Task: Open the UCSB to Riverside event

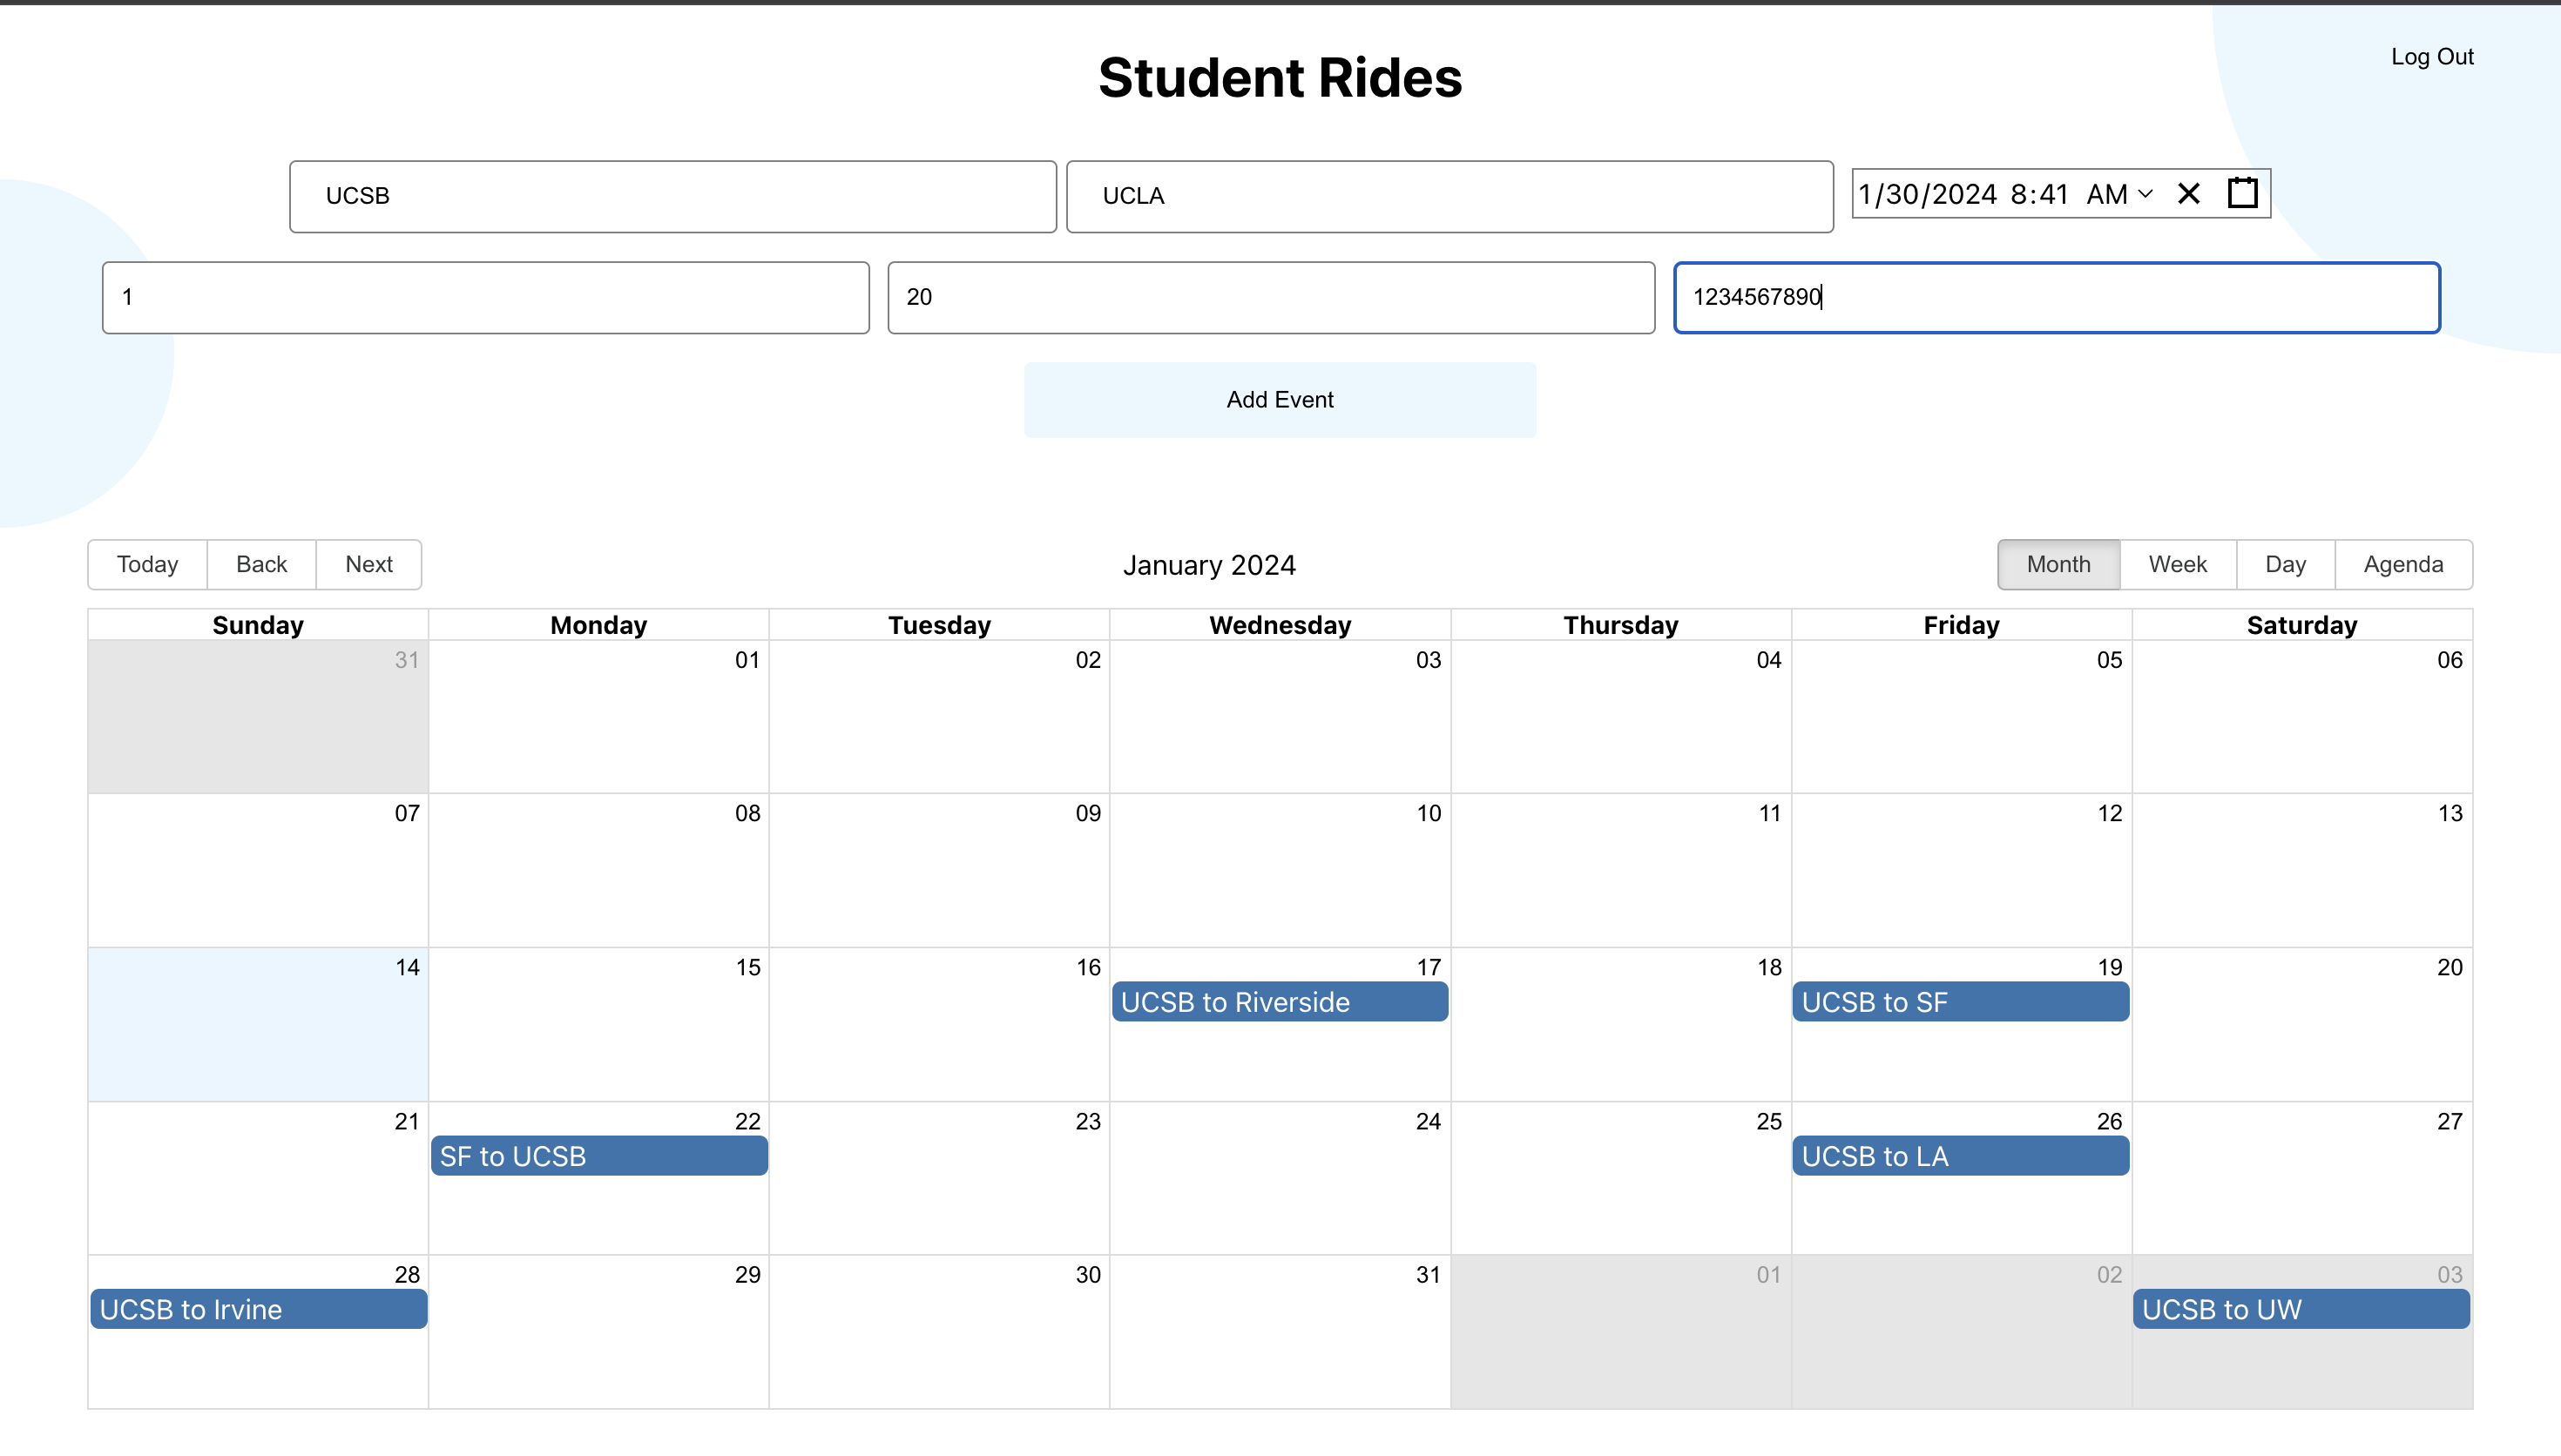Action: pyautogui.click(x=1279, y=1002)
